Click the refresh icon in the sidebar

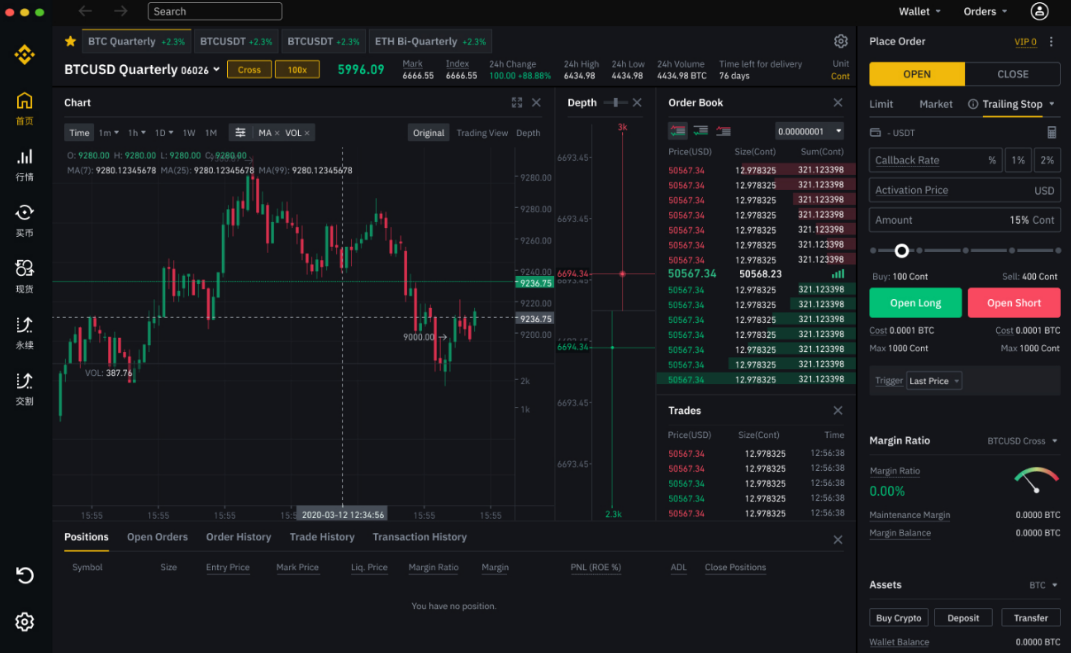point(25,576)
